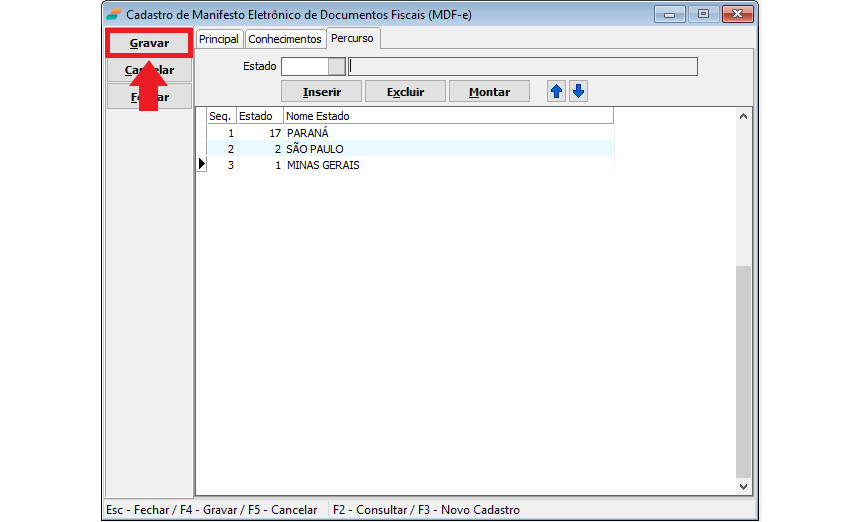Click the scrollbar up arrow in the grid
The width and height of the screenshot is (862, 522).
743,116
